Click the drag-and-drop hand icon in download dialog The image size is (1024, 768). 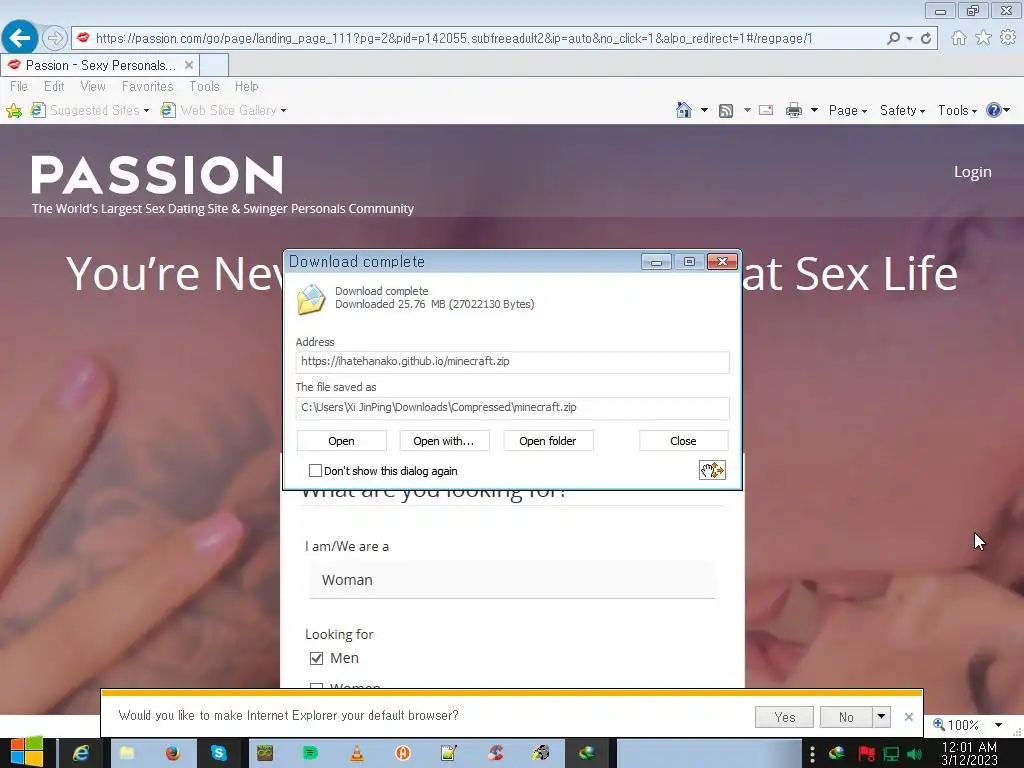coord(712,470)
